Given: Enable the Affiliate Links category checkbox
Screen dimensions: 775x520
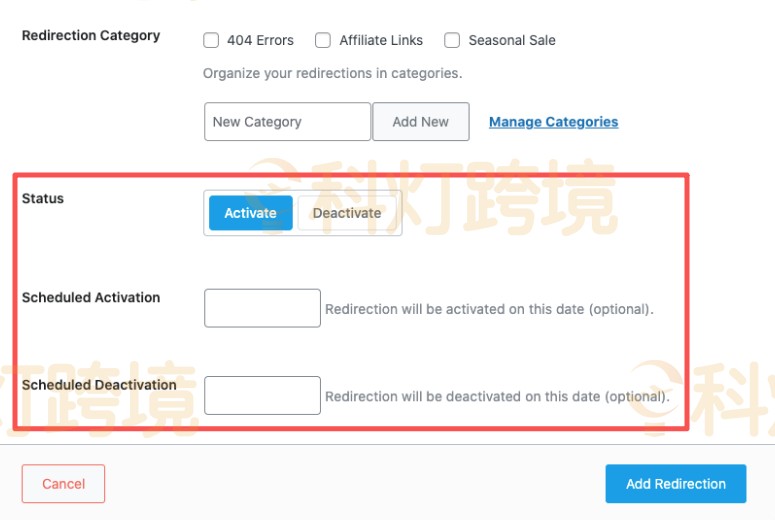Looking at the screenshot, I should click(x=323, y=41).
